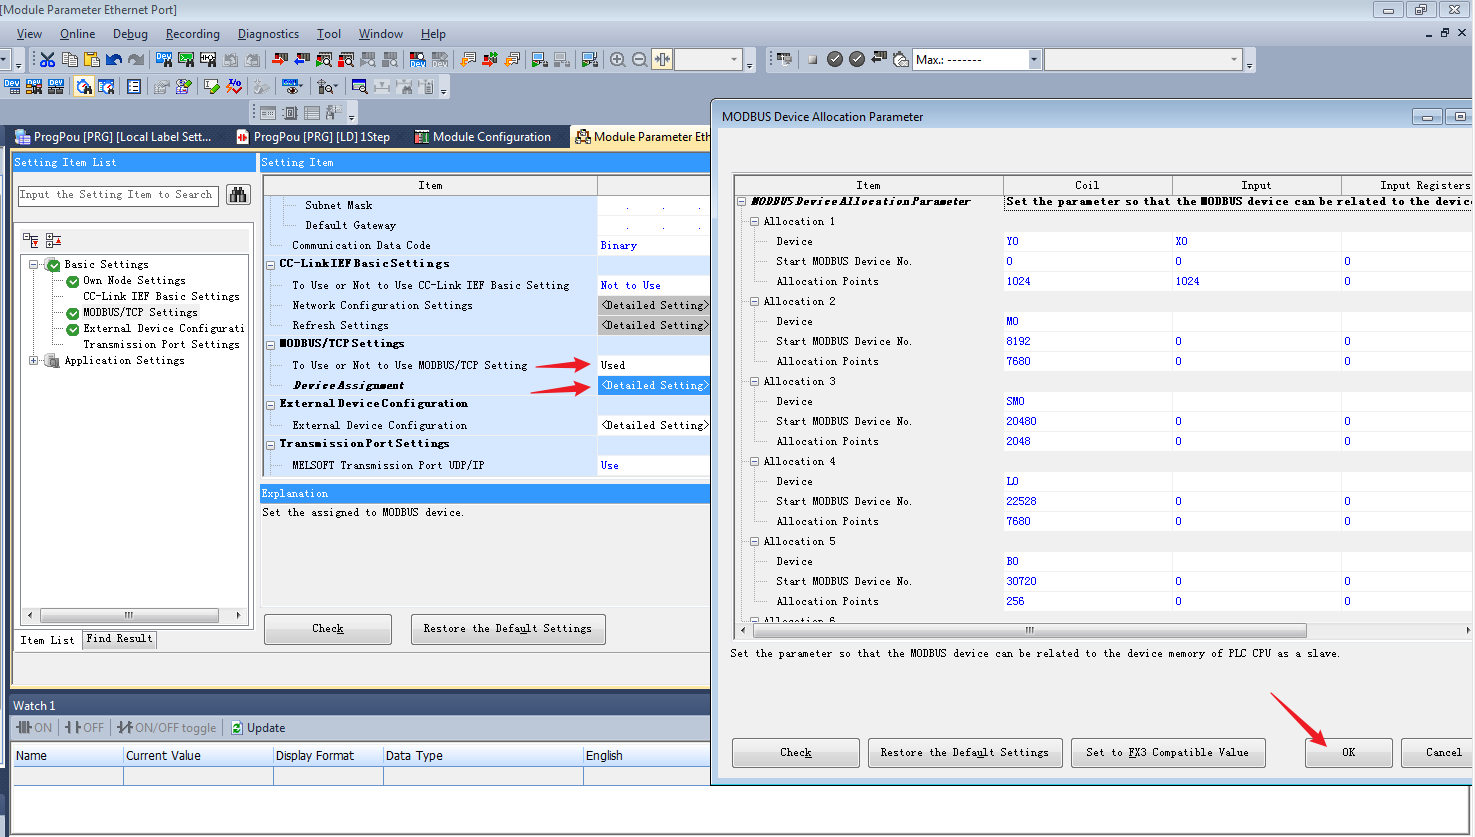Click the Cut scissors icon
The image size is (1475, 837).
(47, 60)
